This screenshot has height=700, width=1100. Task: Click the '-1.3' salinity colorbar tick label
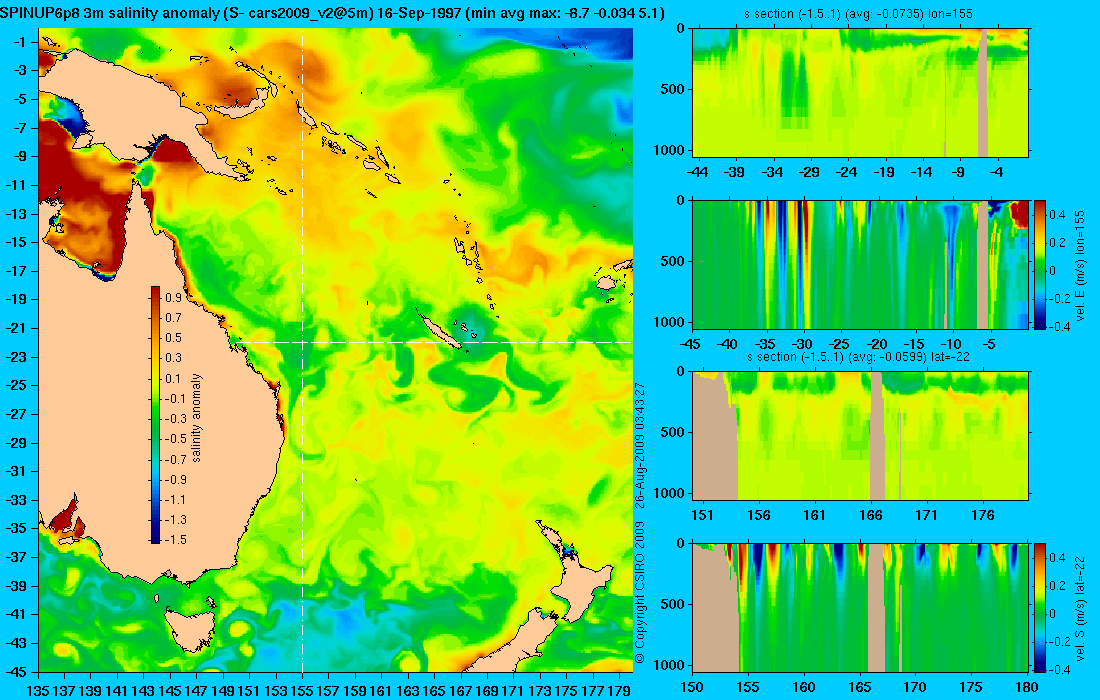pos(175,520)
